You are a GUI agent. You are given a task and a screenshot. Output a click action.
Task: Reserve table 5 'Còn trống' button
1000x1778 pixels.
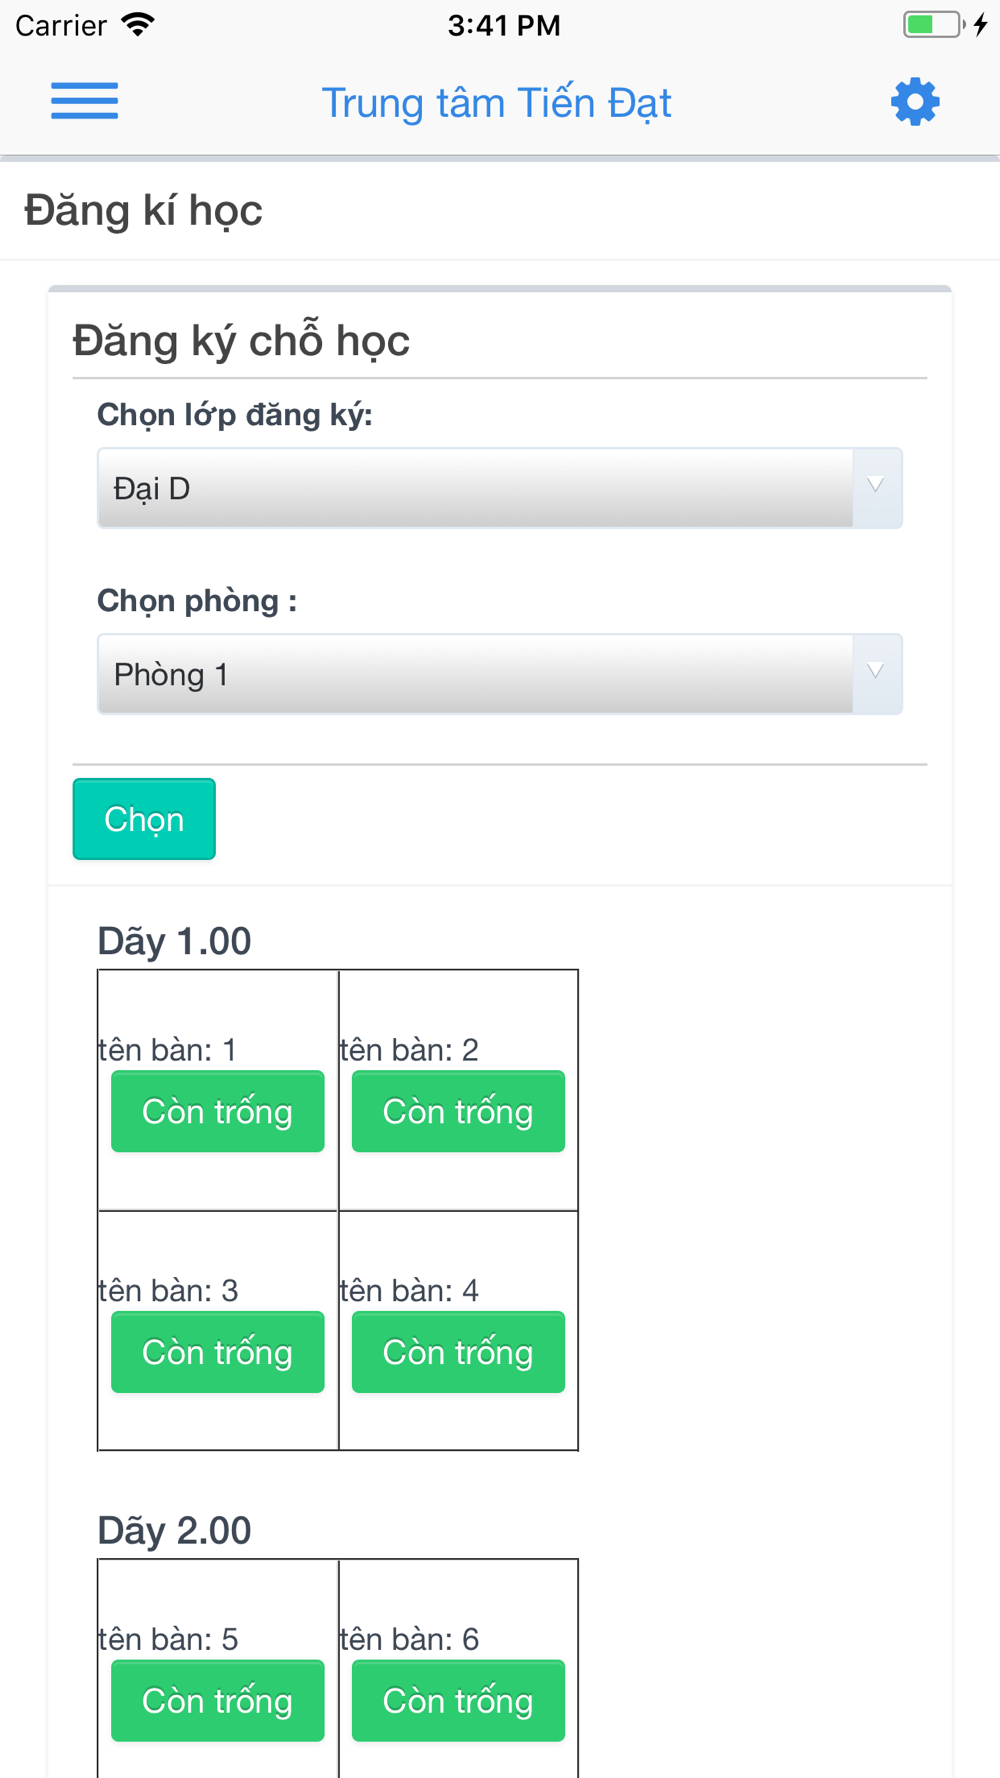pyautogui.click(x=218, y=1701)
